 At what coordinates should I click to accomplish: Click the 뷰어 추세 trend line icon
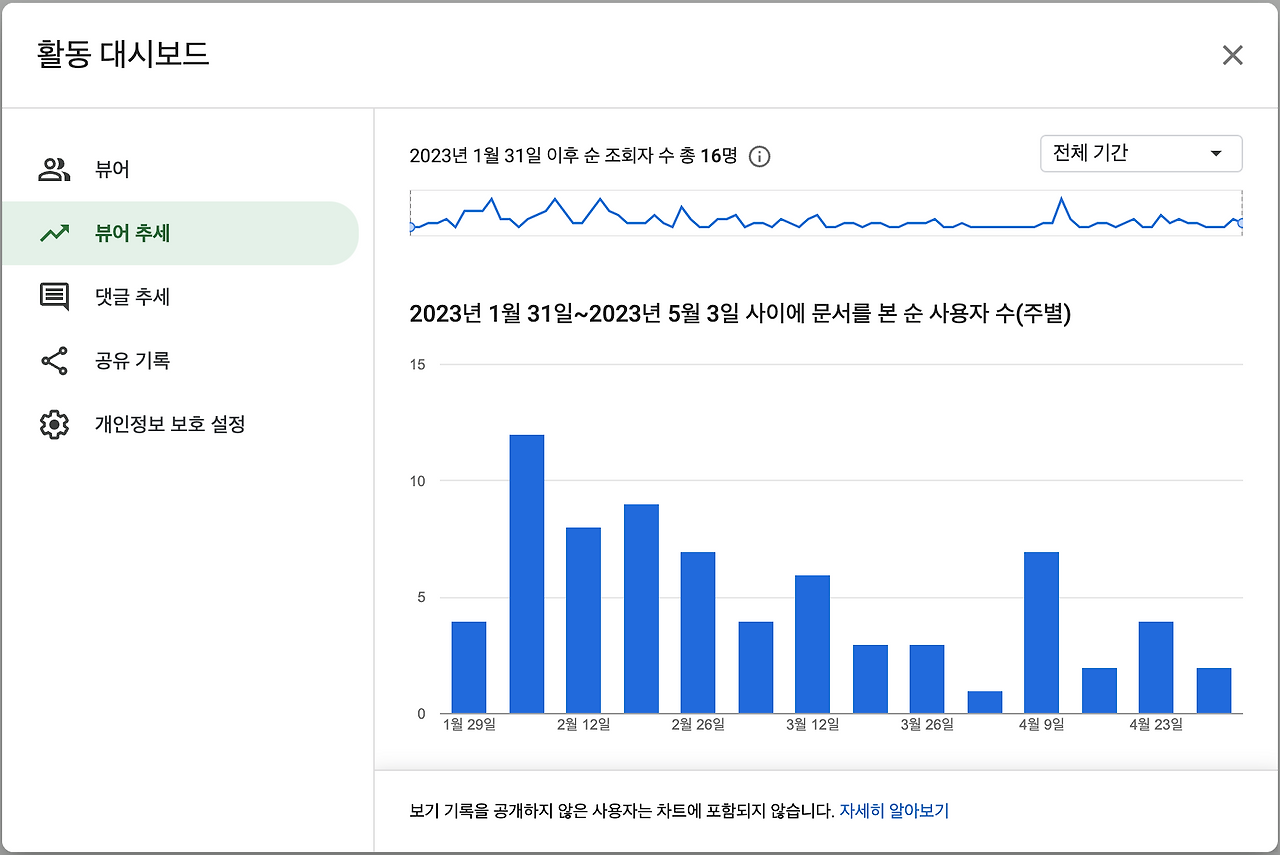click(53, 233)
